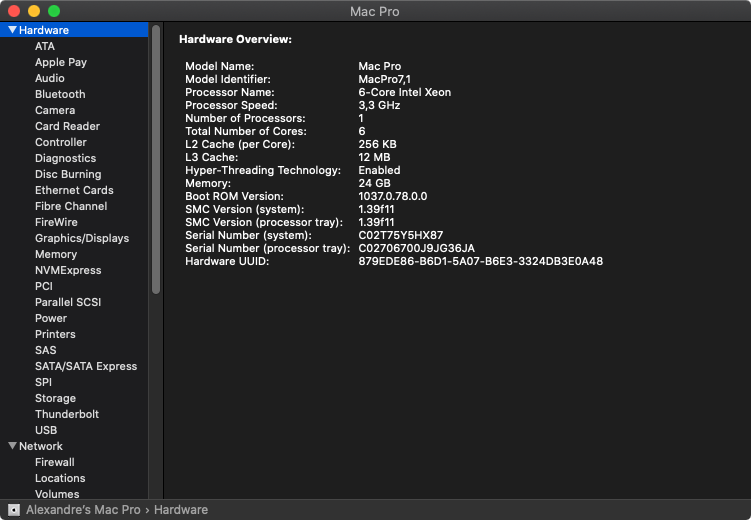The width and height of the screenshot is (751, 520).
Task: Click Boot ROM version 1037.0.78.0.0
Action: click(393, 196)
